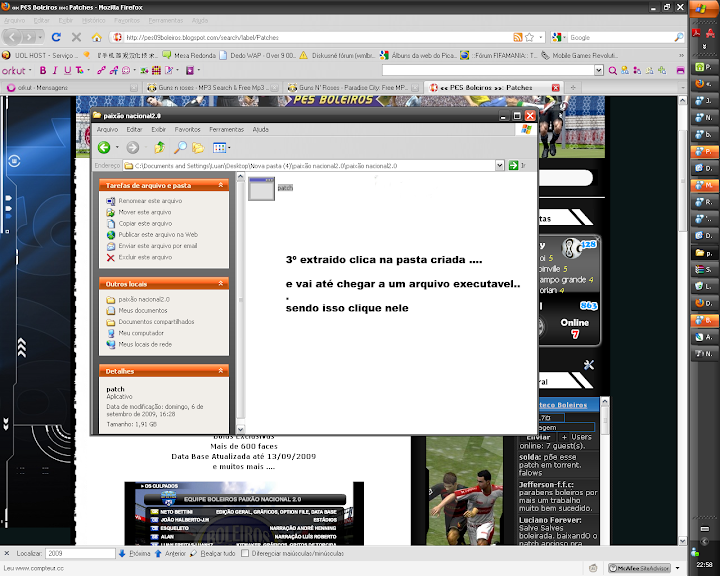
Task: Close the Firefox find bar
Action: point(6,553)
